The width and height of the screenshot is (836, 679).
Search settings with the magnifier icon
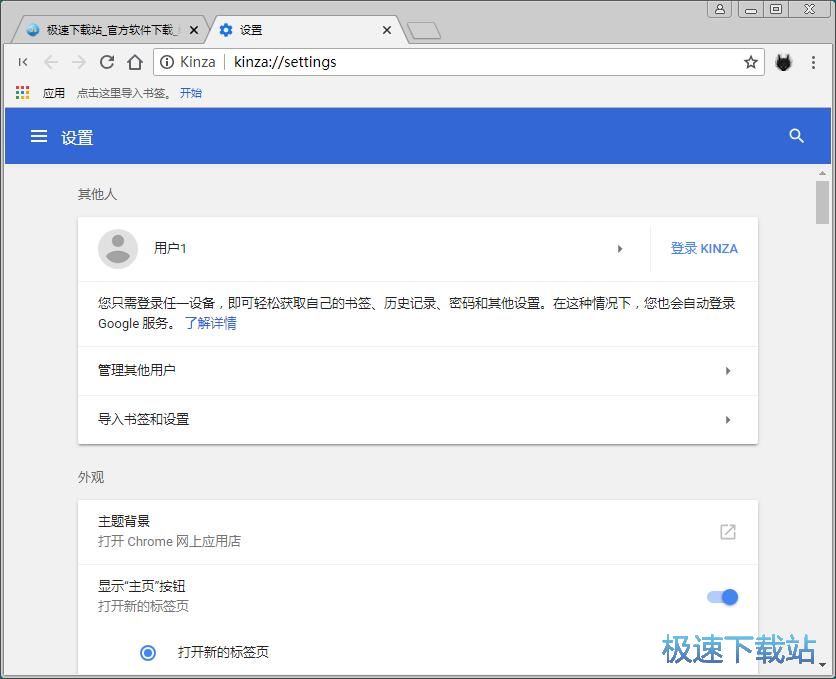pos(797,136)
